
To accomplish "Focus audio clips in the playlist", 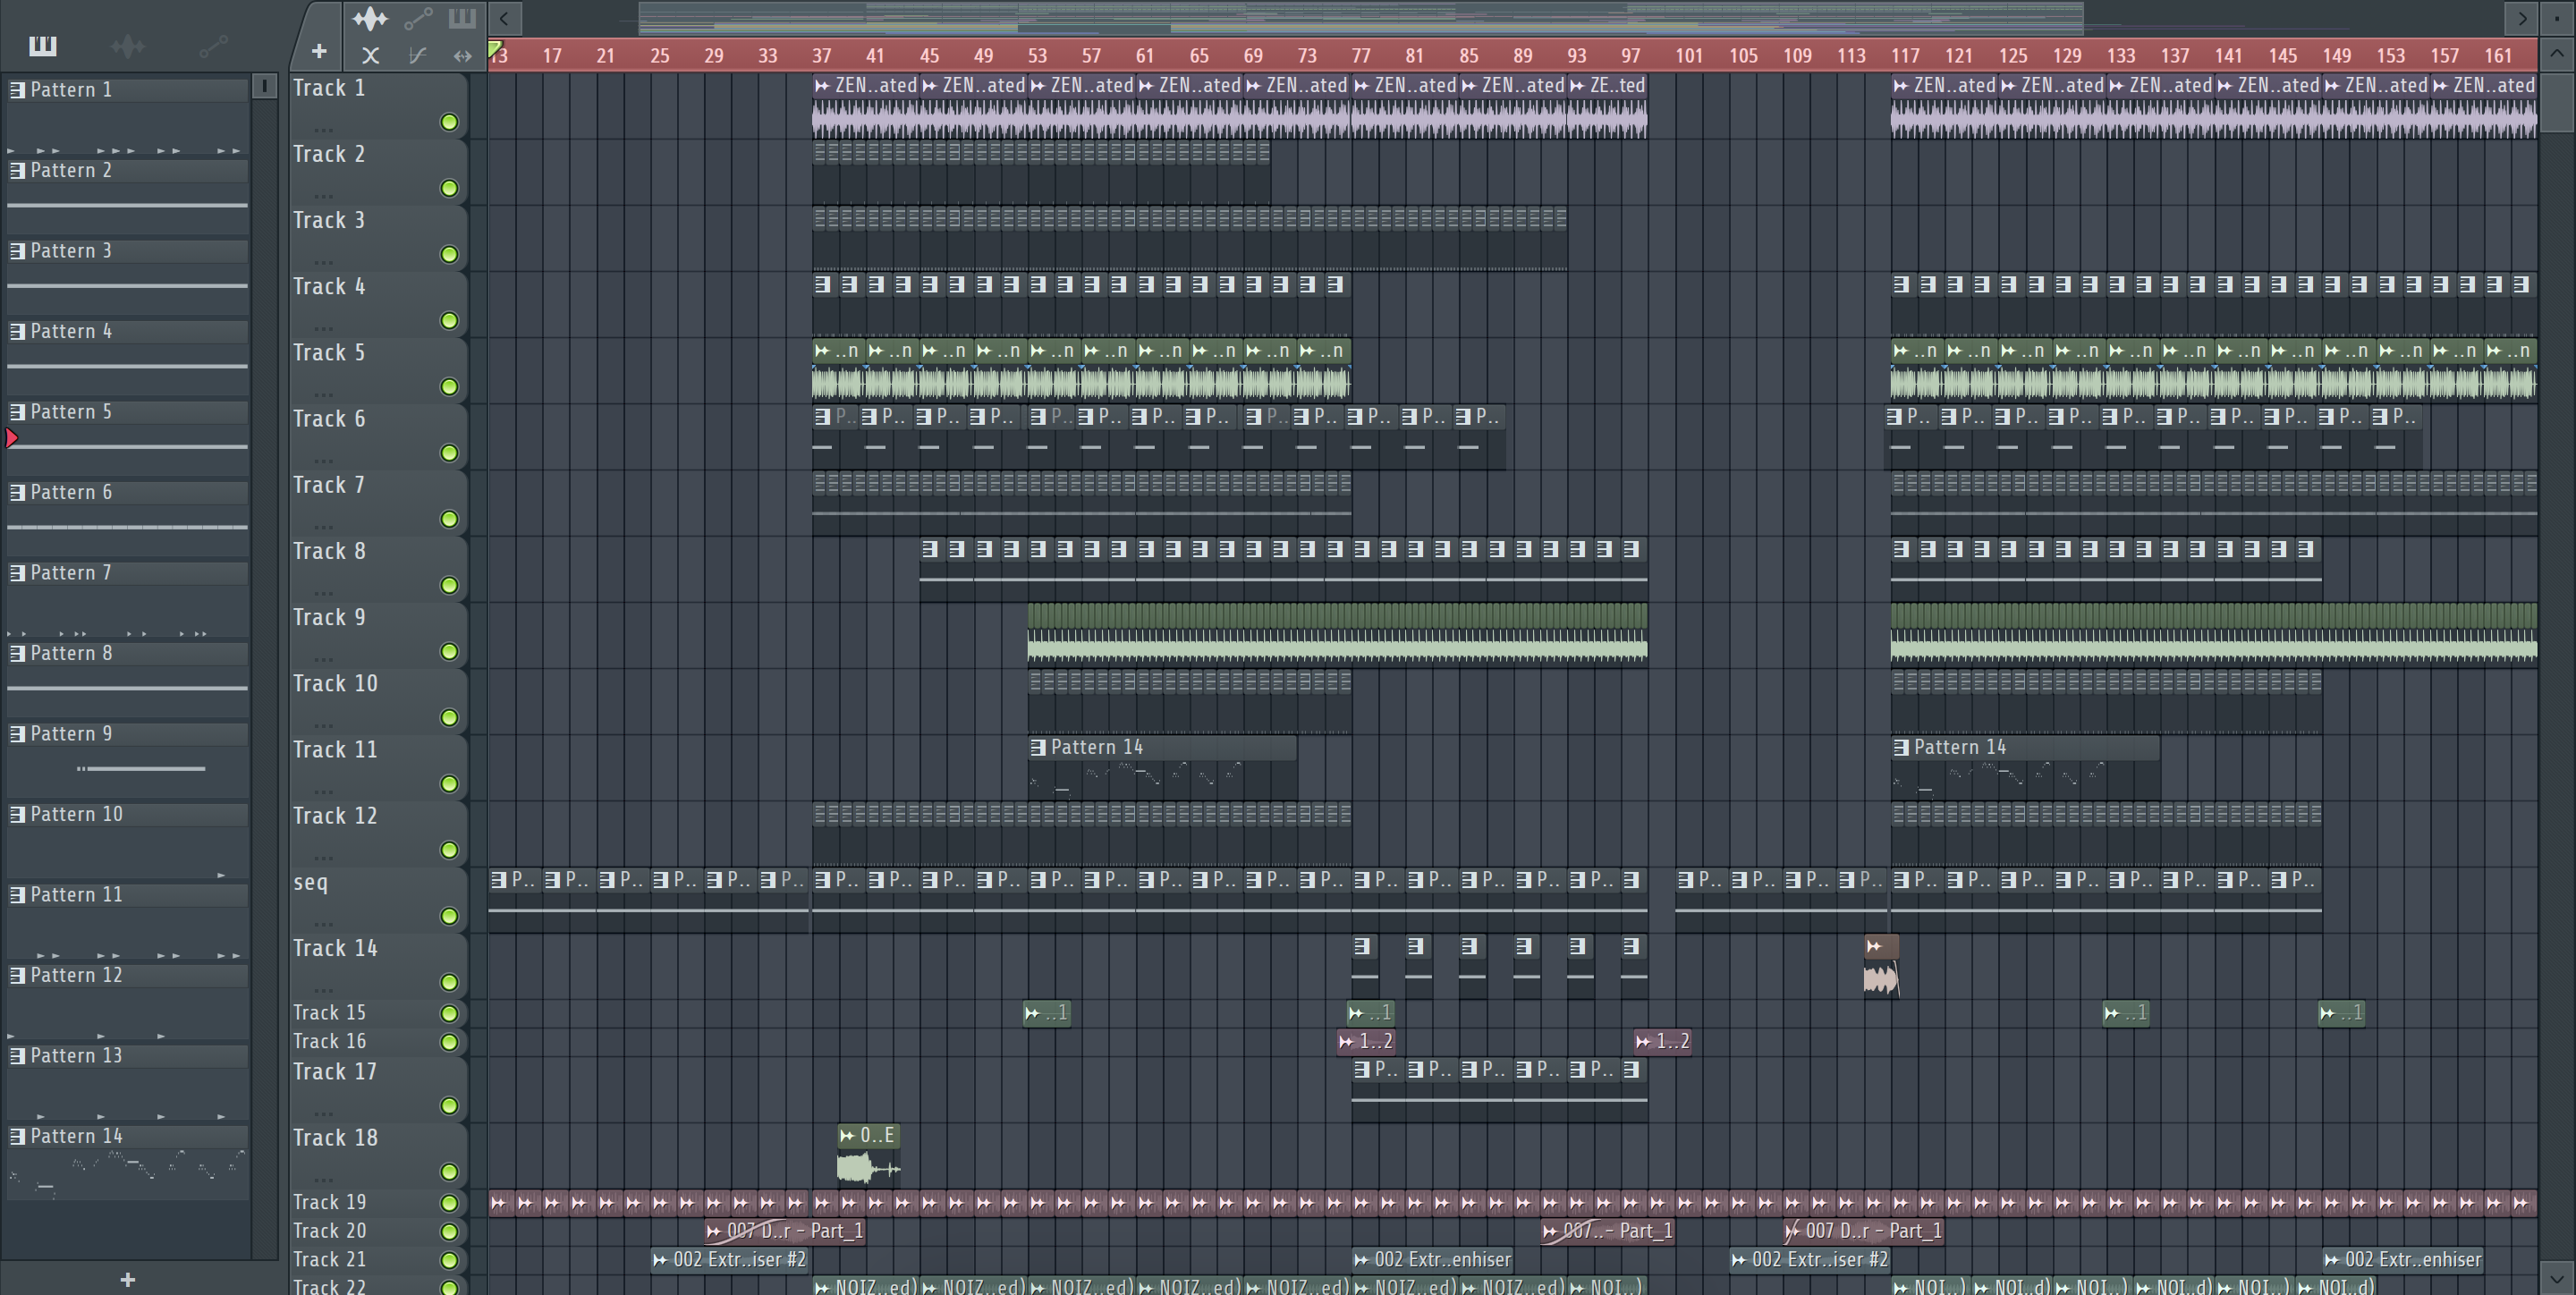I will (369, 18).
